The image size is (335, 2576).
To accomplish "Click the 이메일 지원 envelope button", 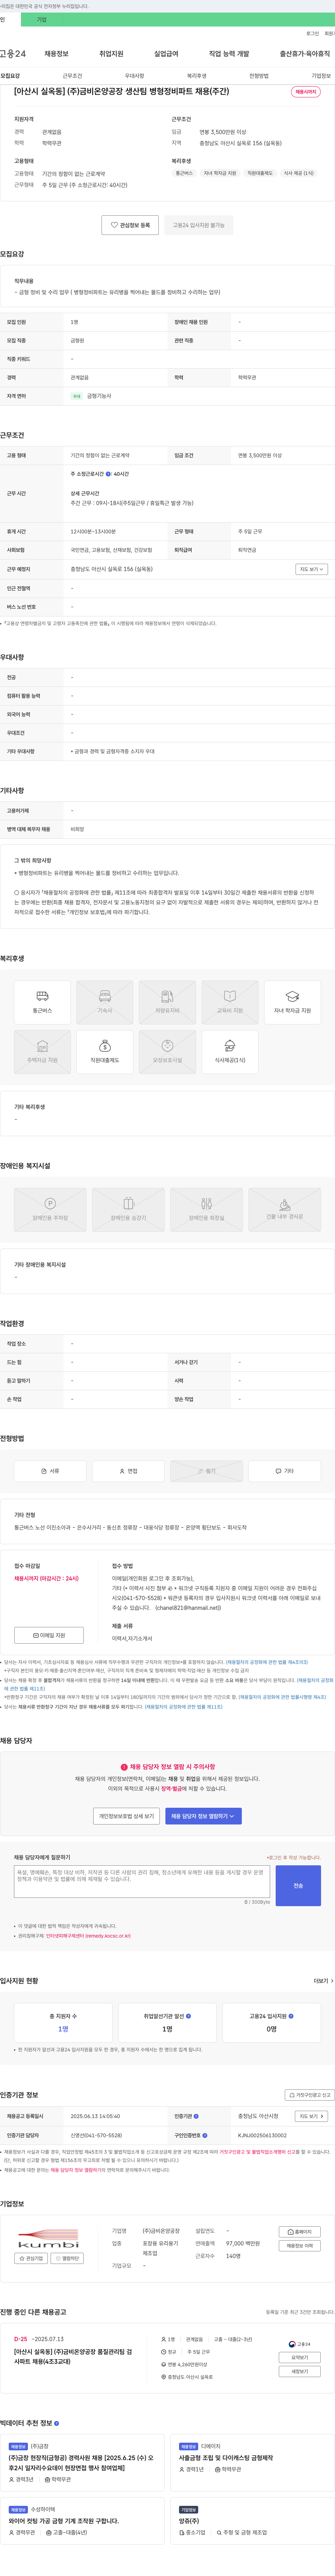I will pyautogui.click(x=49, y=1635).
